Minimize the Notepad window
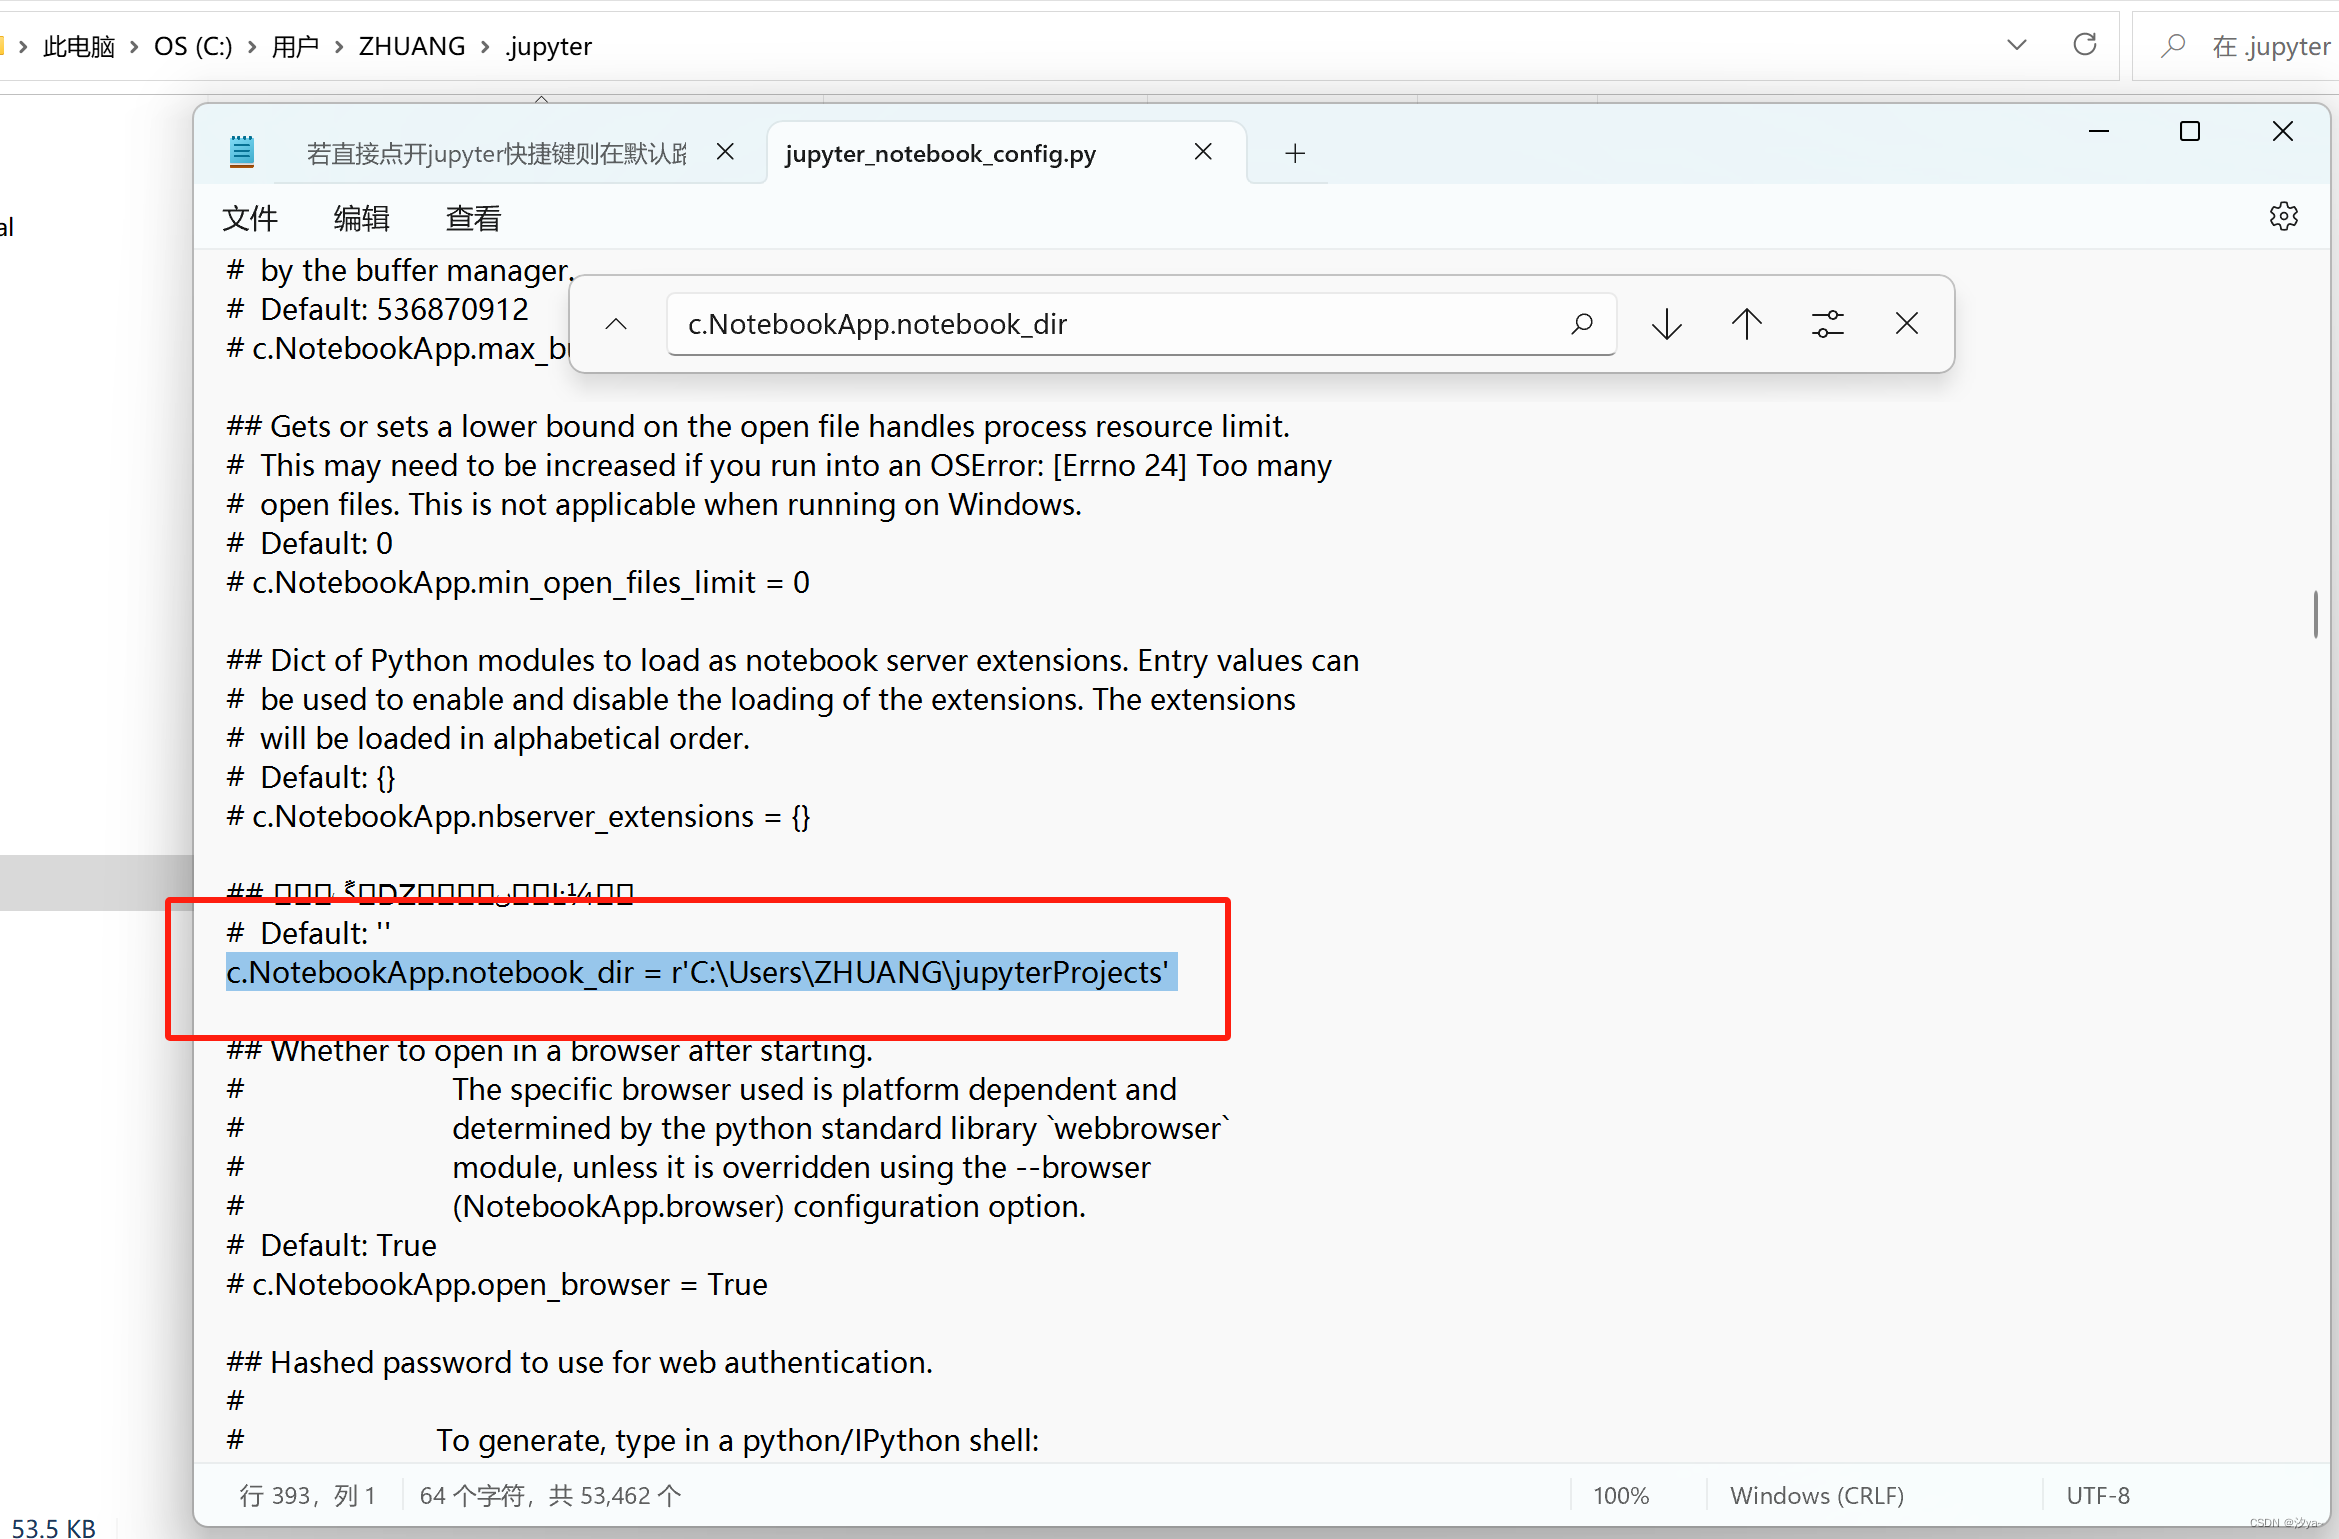 pos(2099,131)
